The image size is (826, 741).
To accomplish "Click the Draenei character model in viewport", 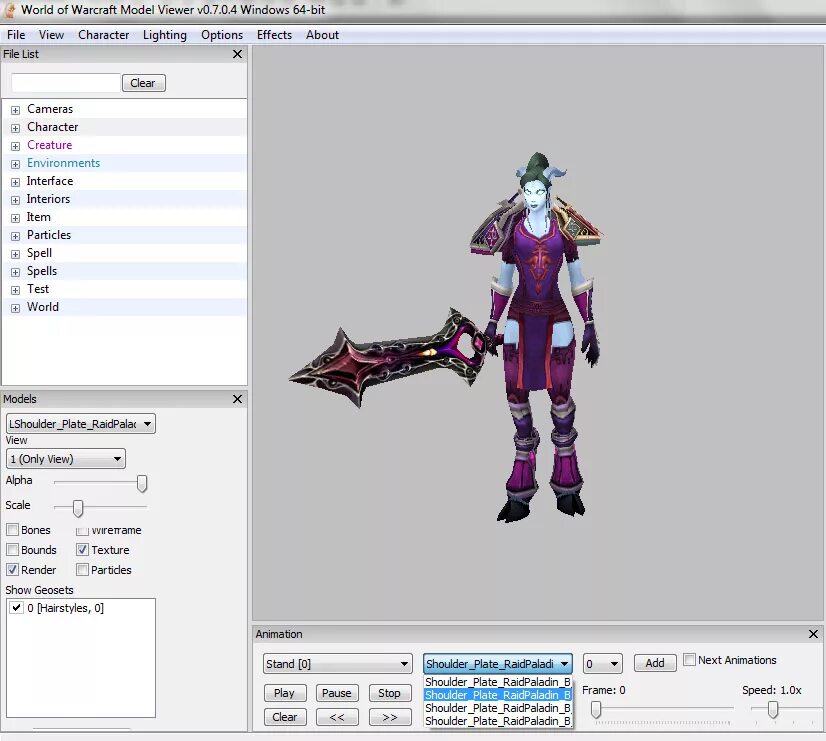I will pos(537,337).
